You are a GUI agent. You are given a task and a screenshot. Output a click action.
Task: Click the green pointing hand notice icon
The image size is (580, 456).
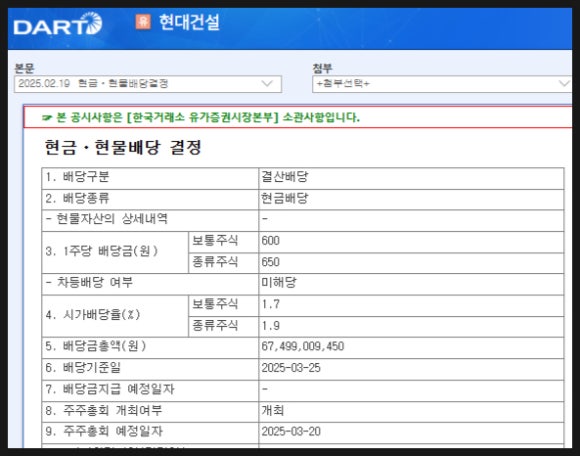click(x=47, y=118)
